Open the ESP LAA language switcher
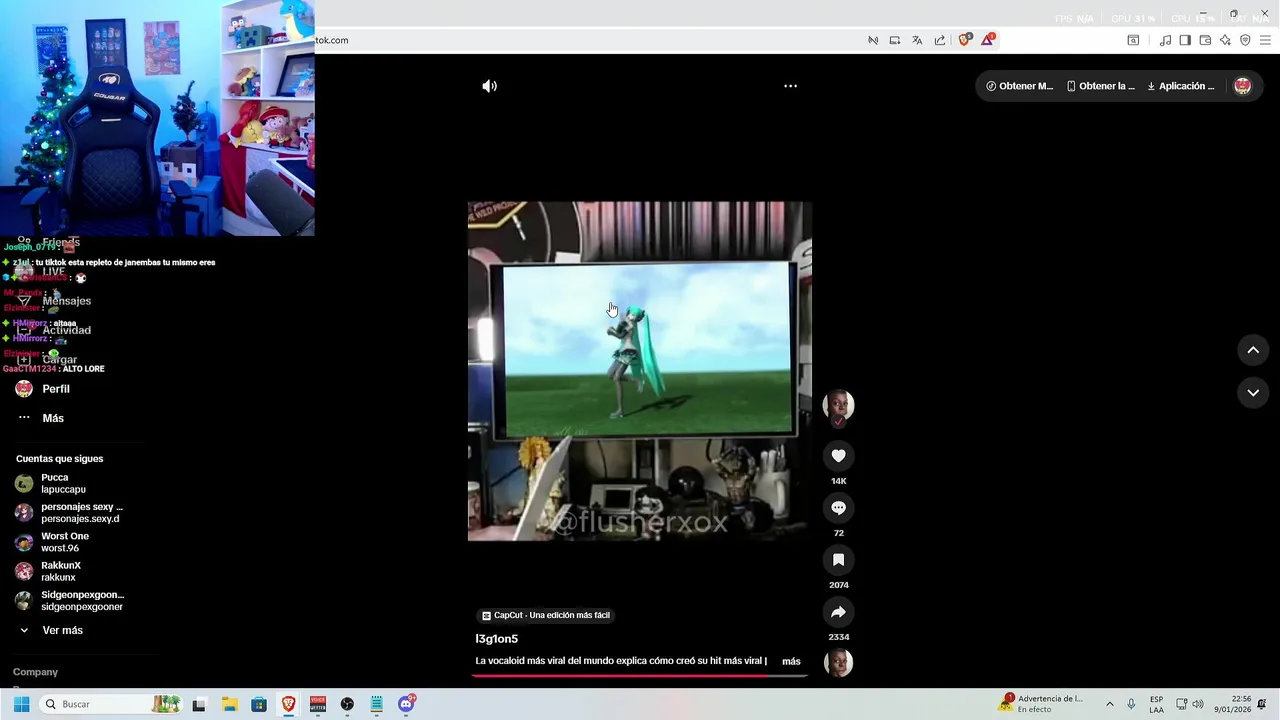The image size is (1280, 720). coord(1156,704)
